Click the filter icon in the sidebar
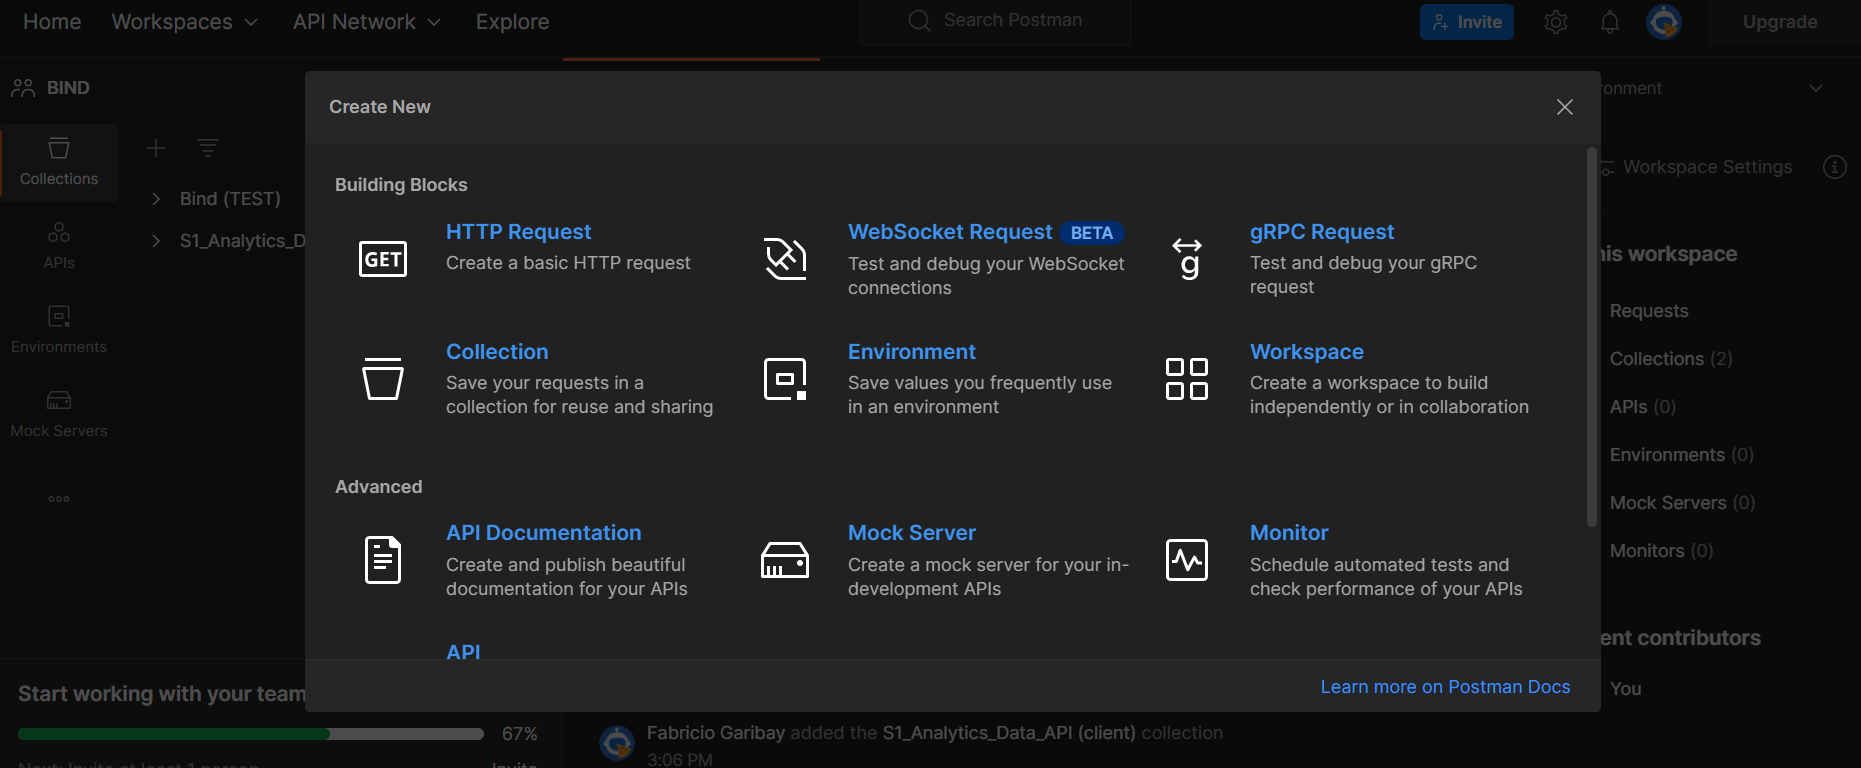This screenshot has height=768, width=1861. (x=208, y=148)
